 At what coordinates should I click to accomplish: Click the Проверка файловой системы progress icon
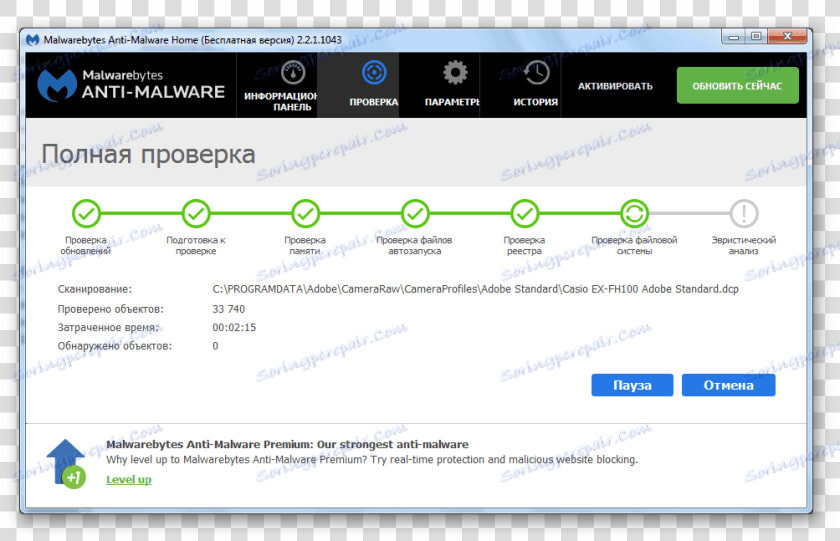[634, 214]
